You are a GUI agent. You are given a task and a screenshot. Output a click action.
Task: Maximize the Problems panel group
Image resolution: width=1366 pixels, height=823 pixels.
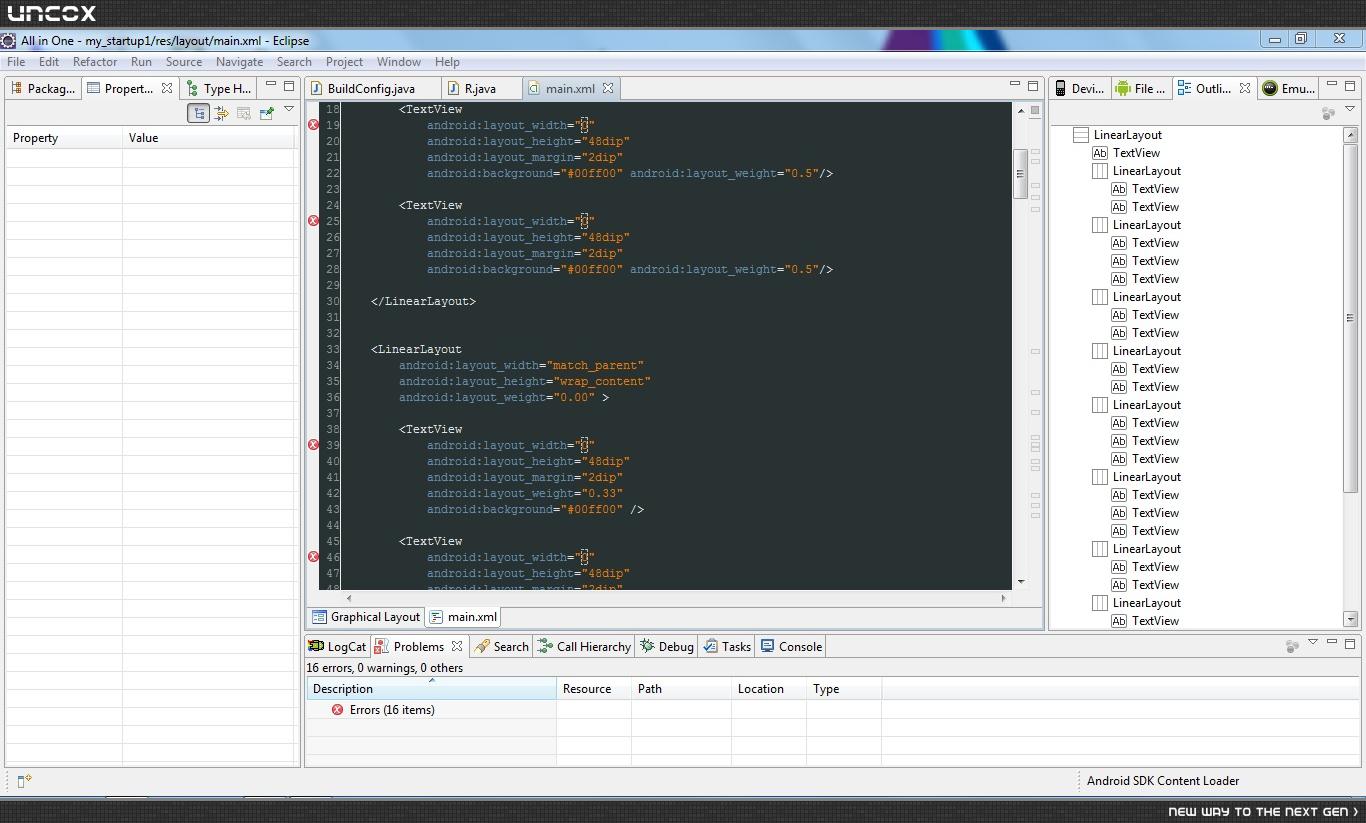1350,643
